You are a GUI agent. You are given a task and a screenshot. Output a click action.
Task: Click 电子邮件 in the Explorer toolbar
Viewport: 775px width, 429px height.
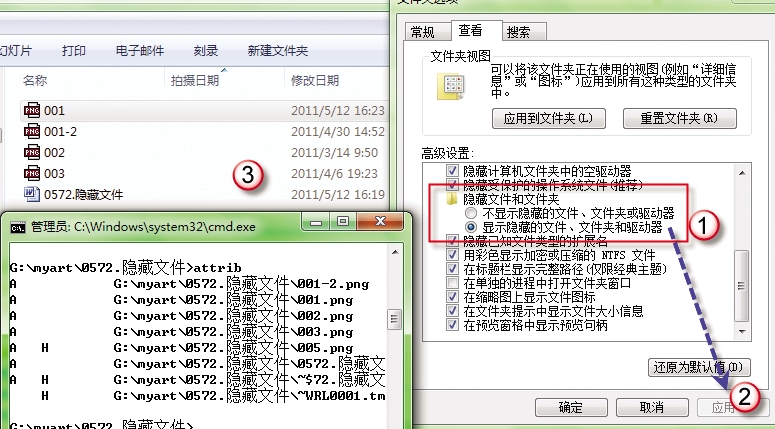coord(140,50)
